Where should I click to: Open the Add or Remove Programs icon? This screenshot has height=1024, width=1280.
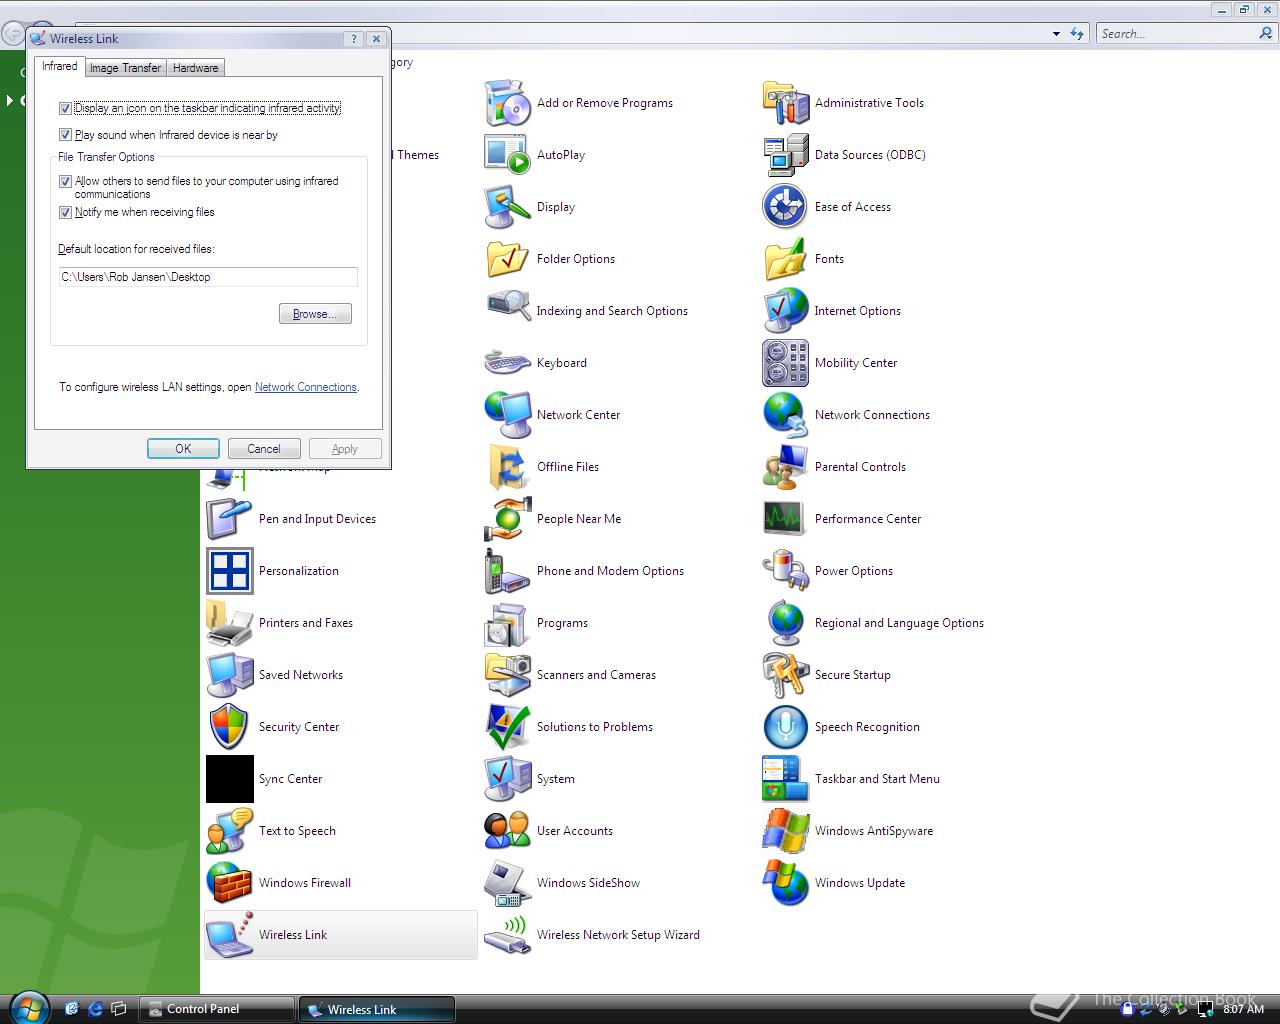click(x=507, y=103)
